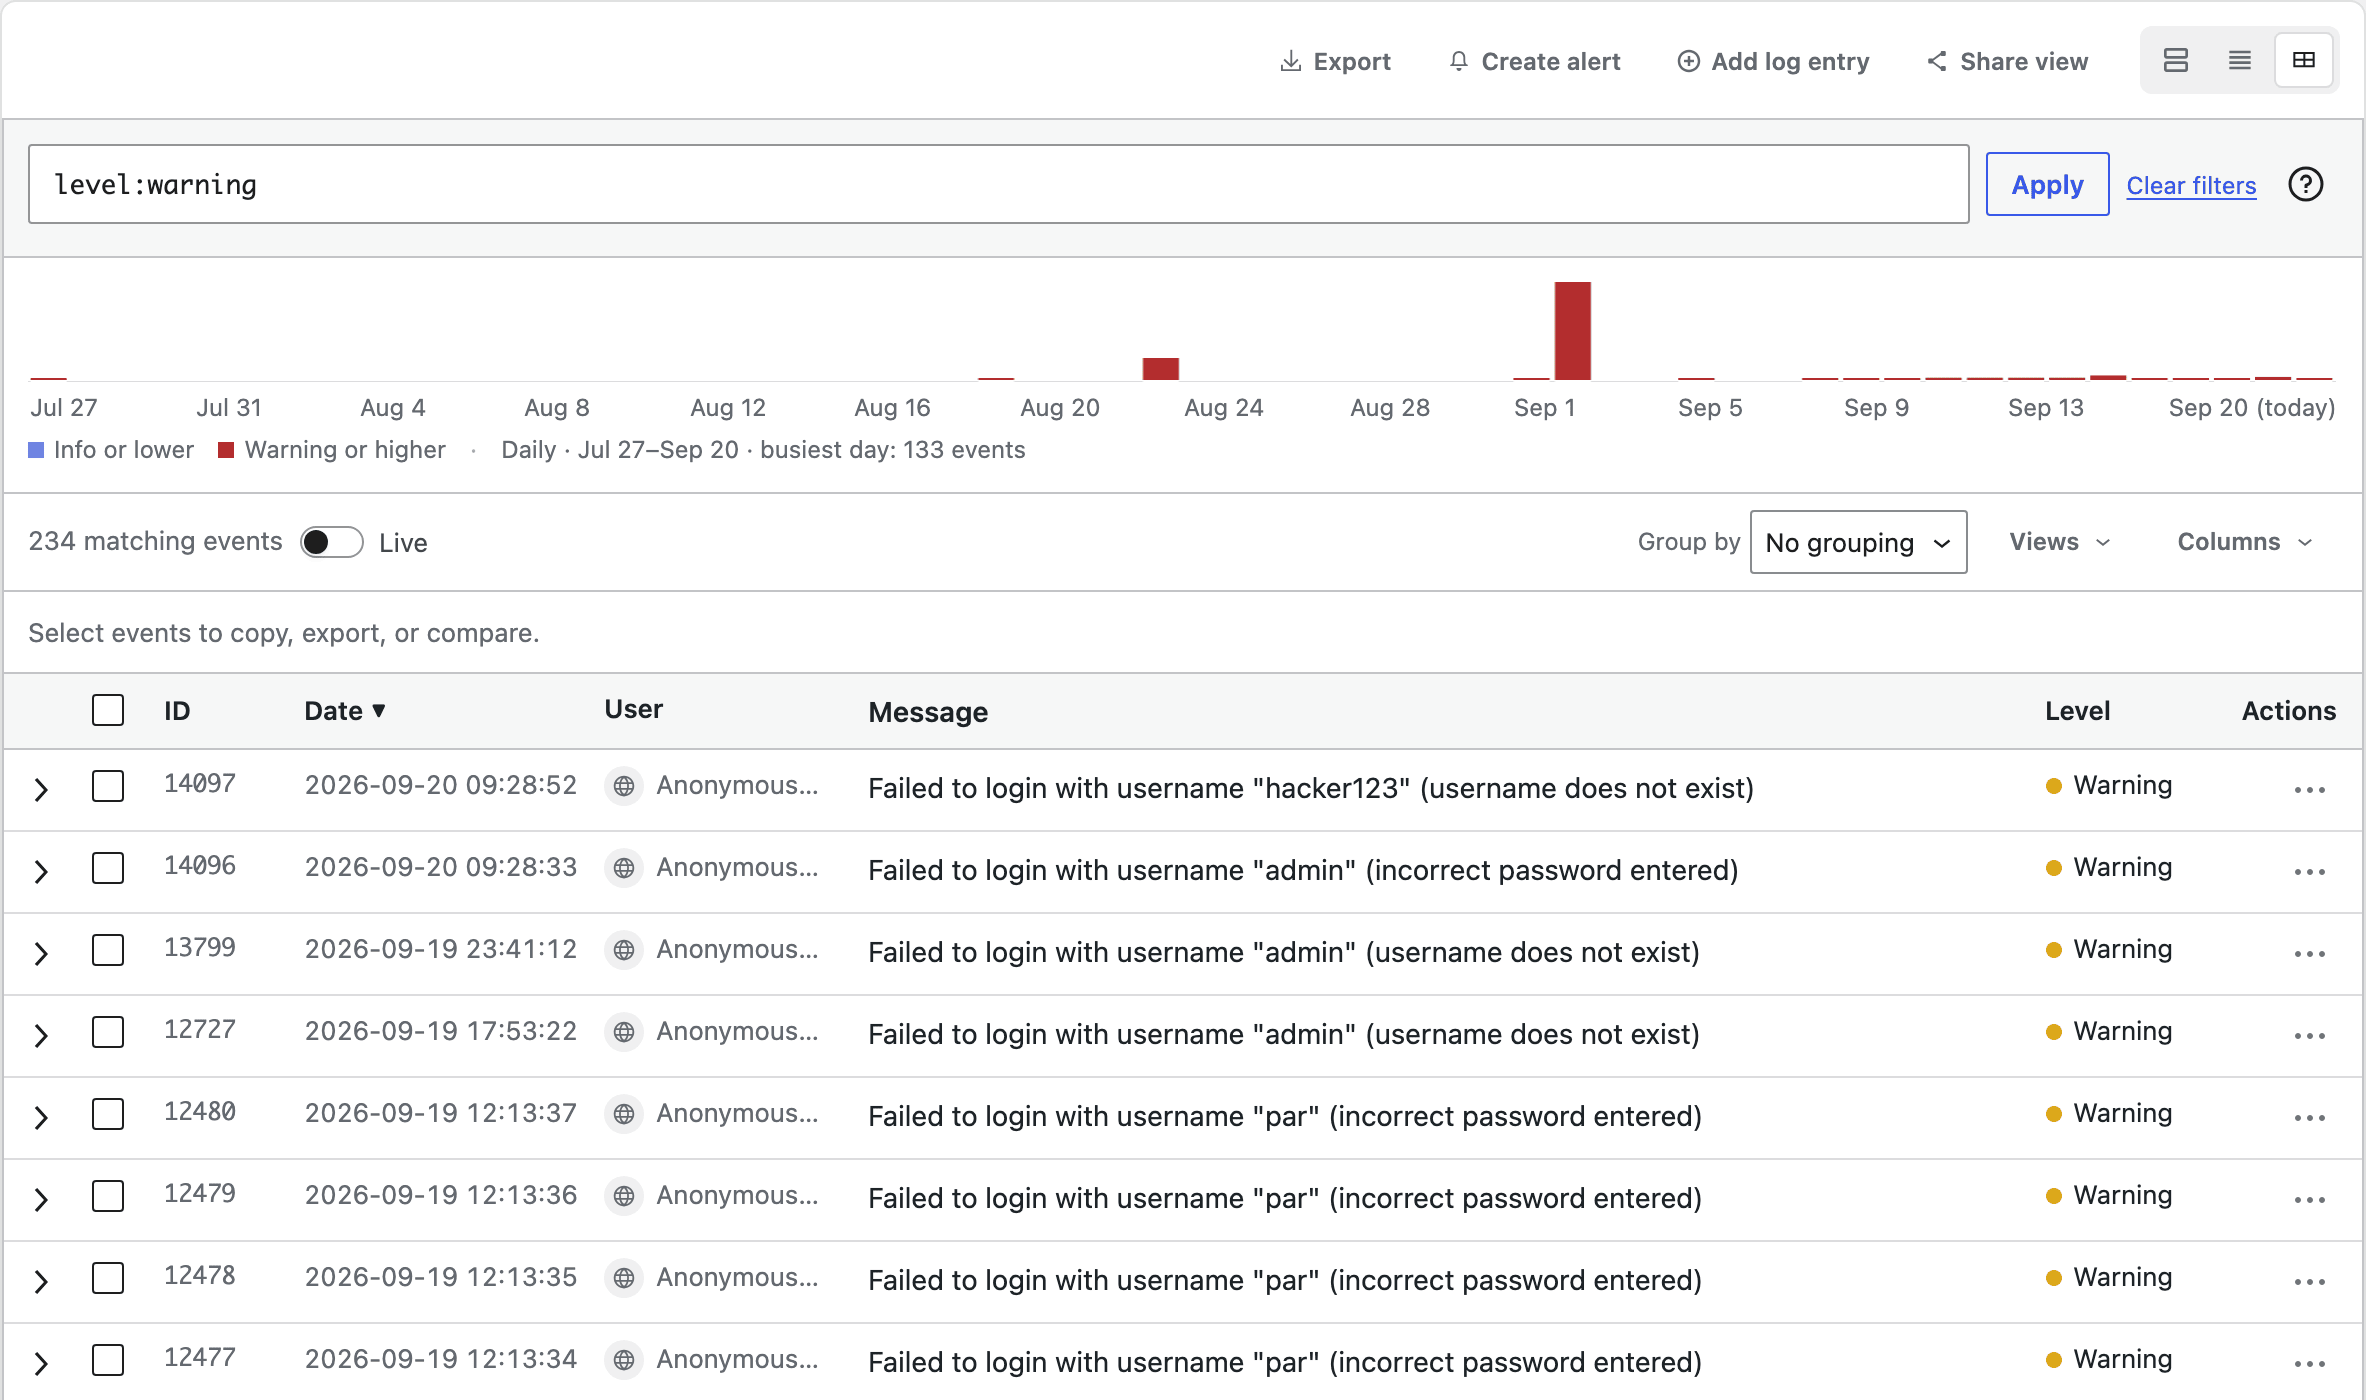Expand details for event 13799
Viewport: 2366px width, 1400px height.
[x=41, y=954]
